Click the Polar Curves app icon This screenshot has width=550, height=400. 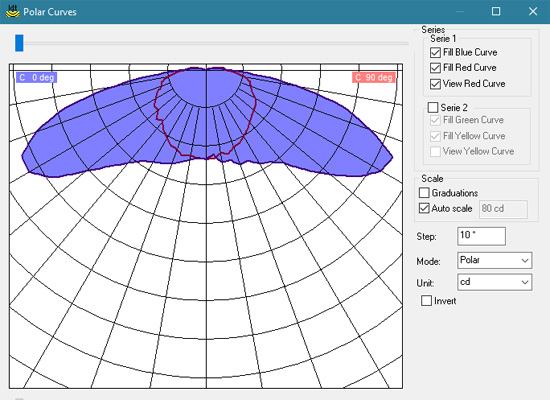point(13,12)
